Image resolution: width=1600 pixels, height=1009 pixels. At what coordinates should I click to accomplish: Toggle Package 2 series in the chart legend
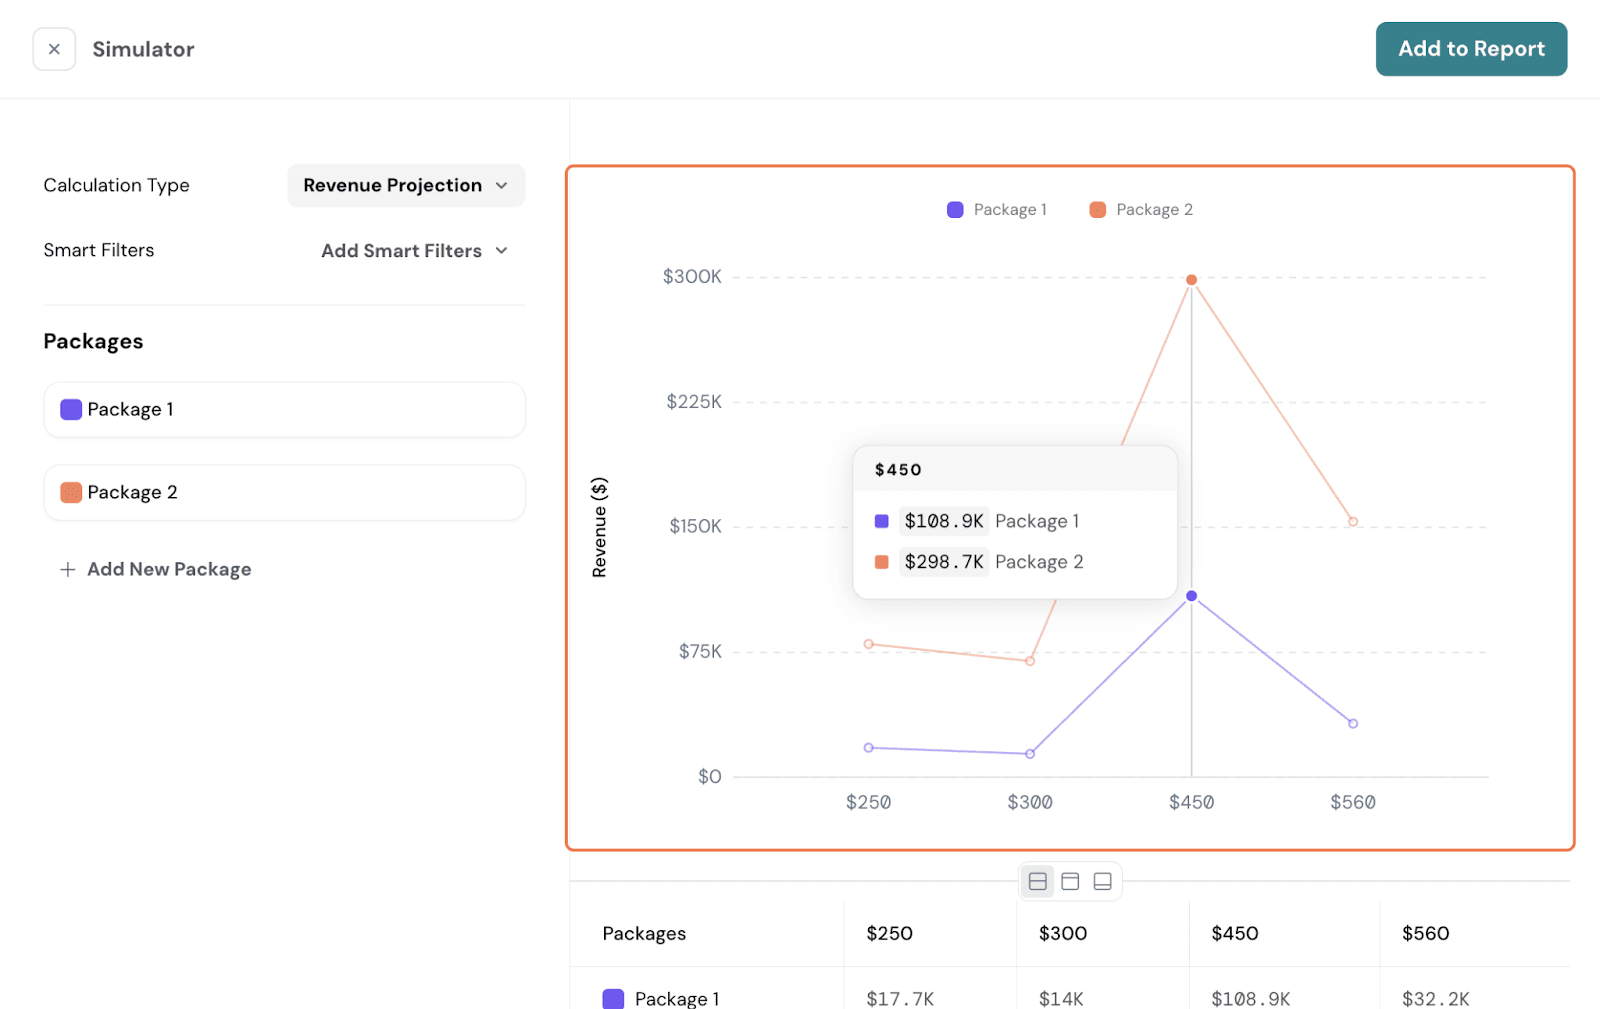1141,210
